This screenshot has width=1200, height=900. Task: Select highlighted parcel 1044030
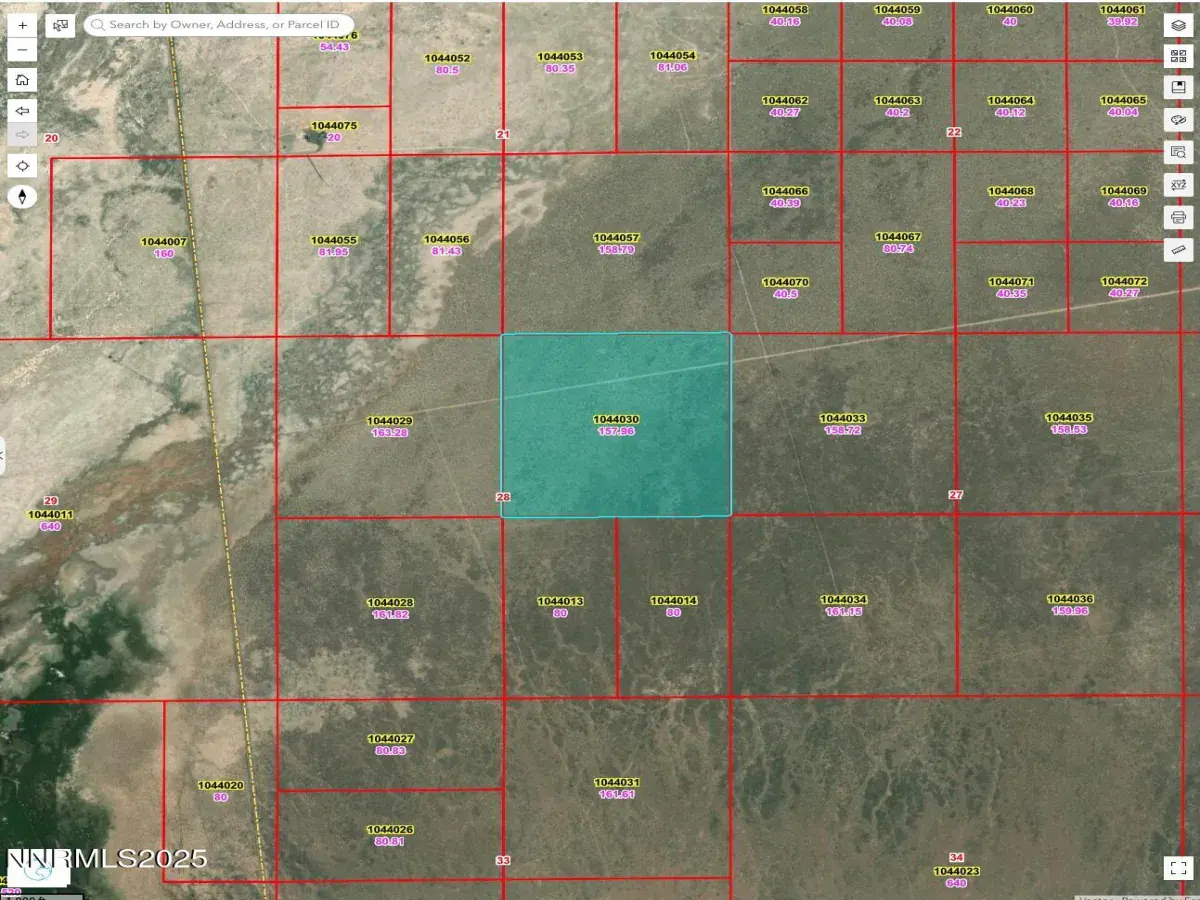615,460
